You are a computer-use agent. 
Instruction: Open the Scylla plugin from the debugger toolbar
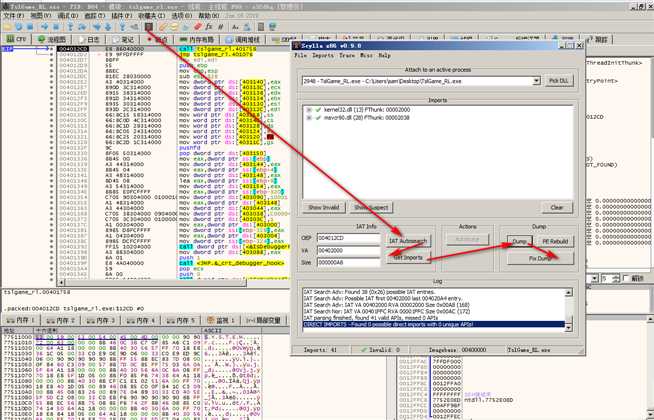(x=148, y=27)
